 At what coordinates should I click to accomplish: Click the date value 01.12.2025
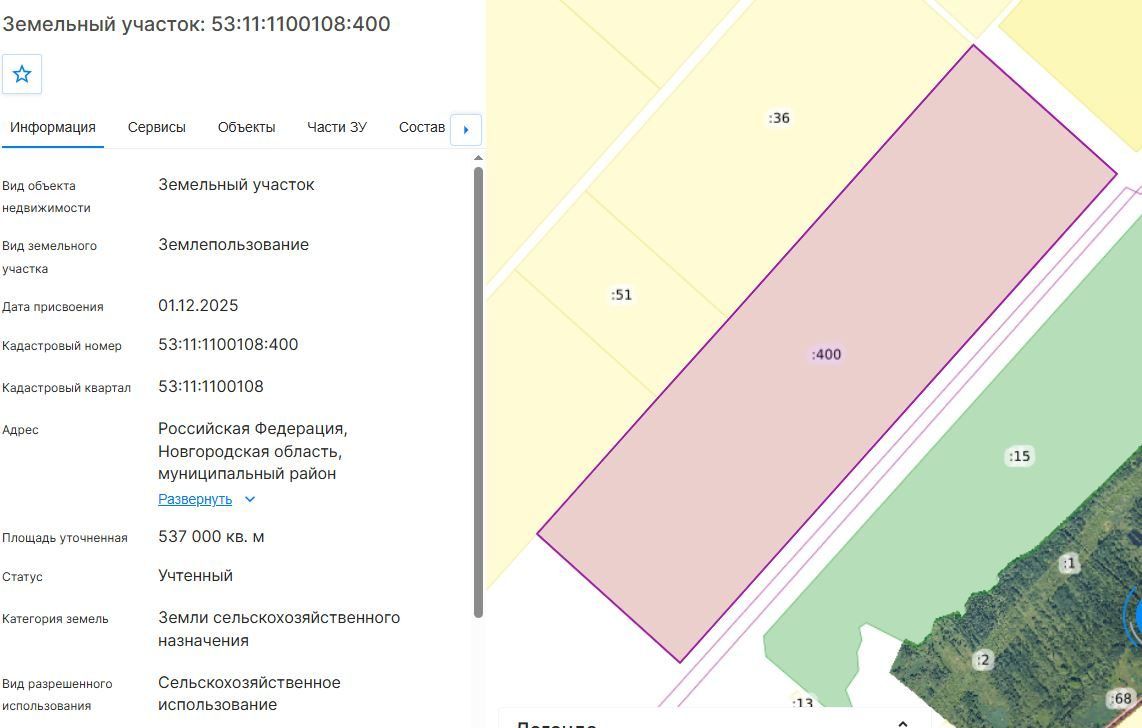[198, 306]
